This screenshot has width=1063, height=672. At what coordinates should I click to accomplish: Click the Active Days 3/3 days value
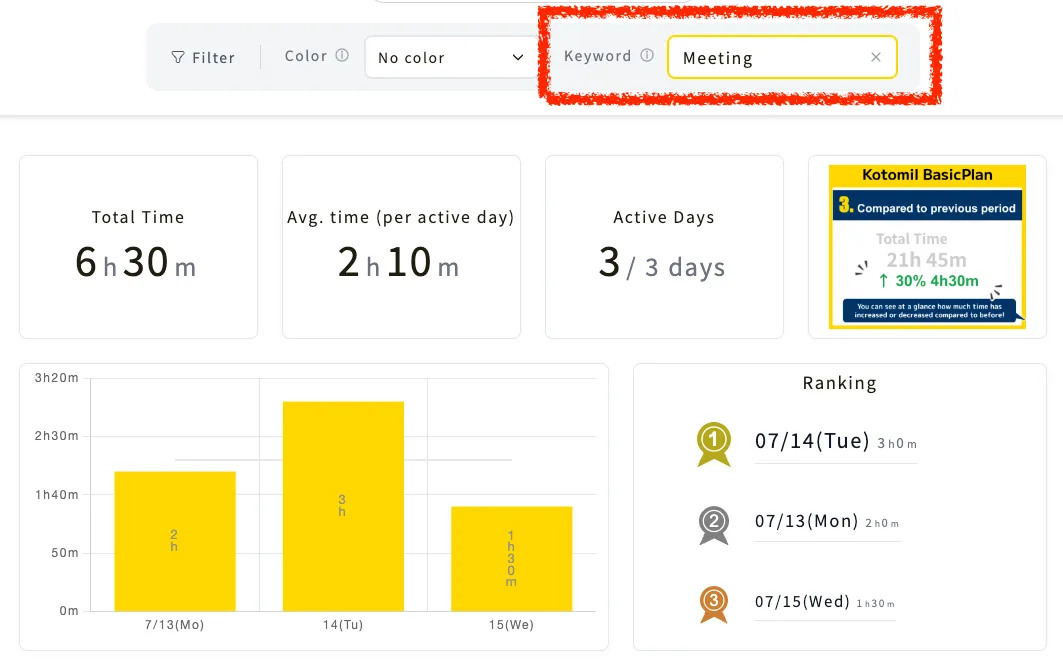(662, 263)
